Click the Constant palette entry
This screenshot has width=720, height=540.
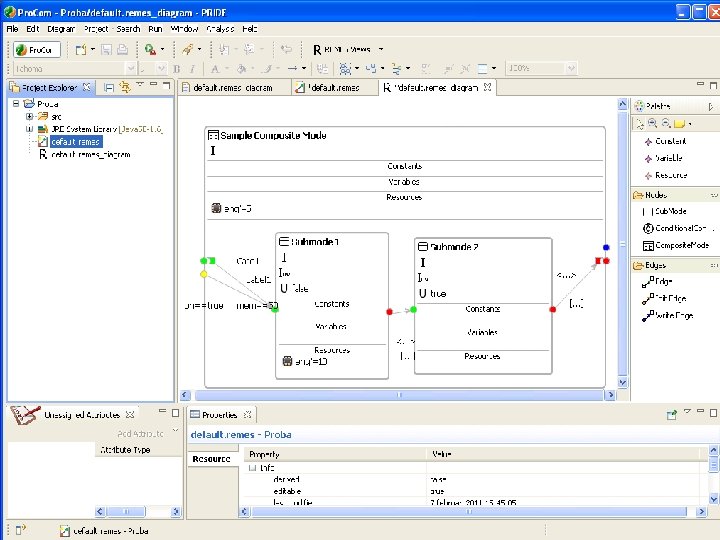[670, 141]
